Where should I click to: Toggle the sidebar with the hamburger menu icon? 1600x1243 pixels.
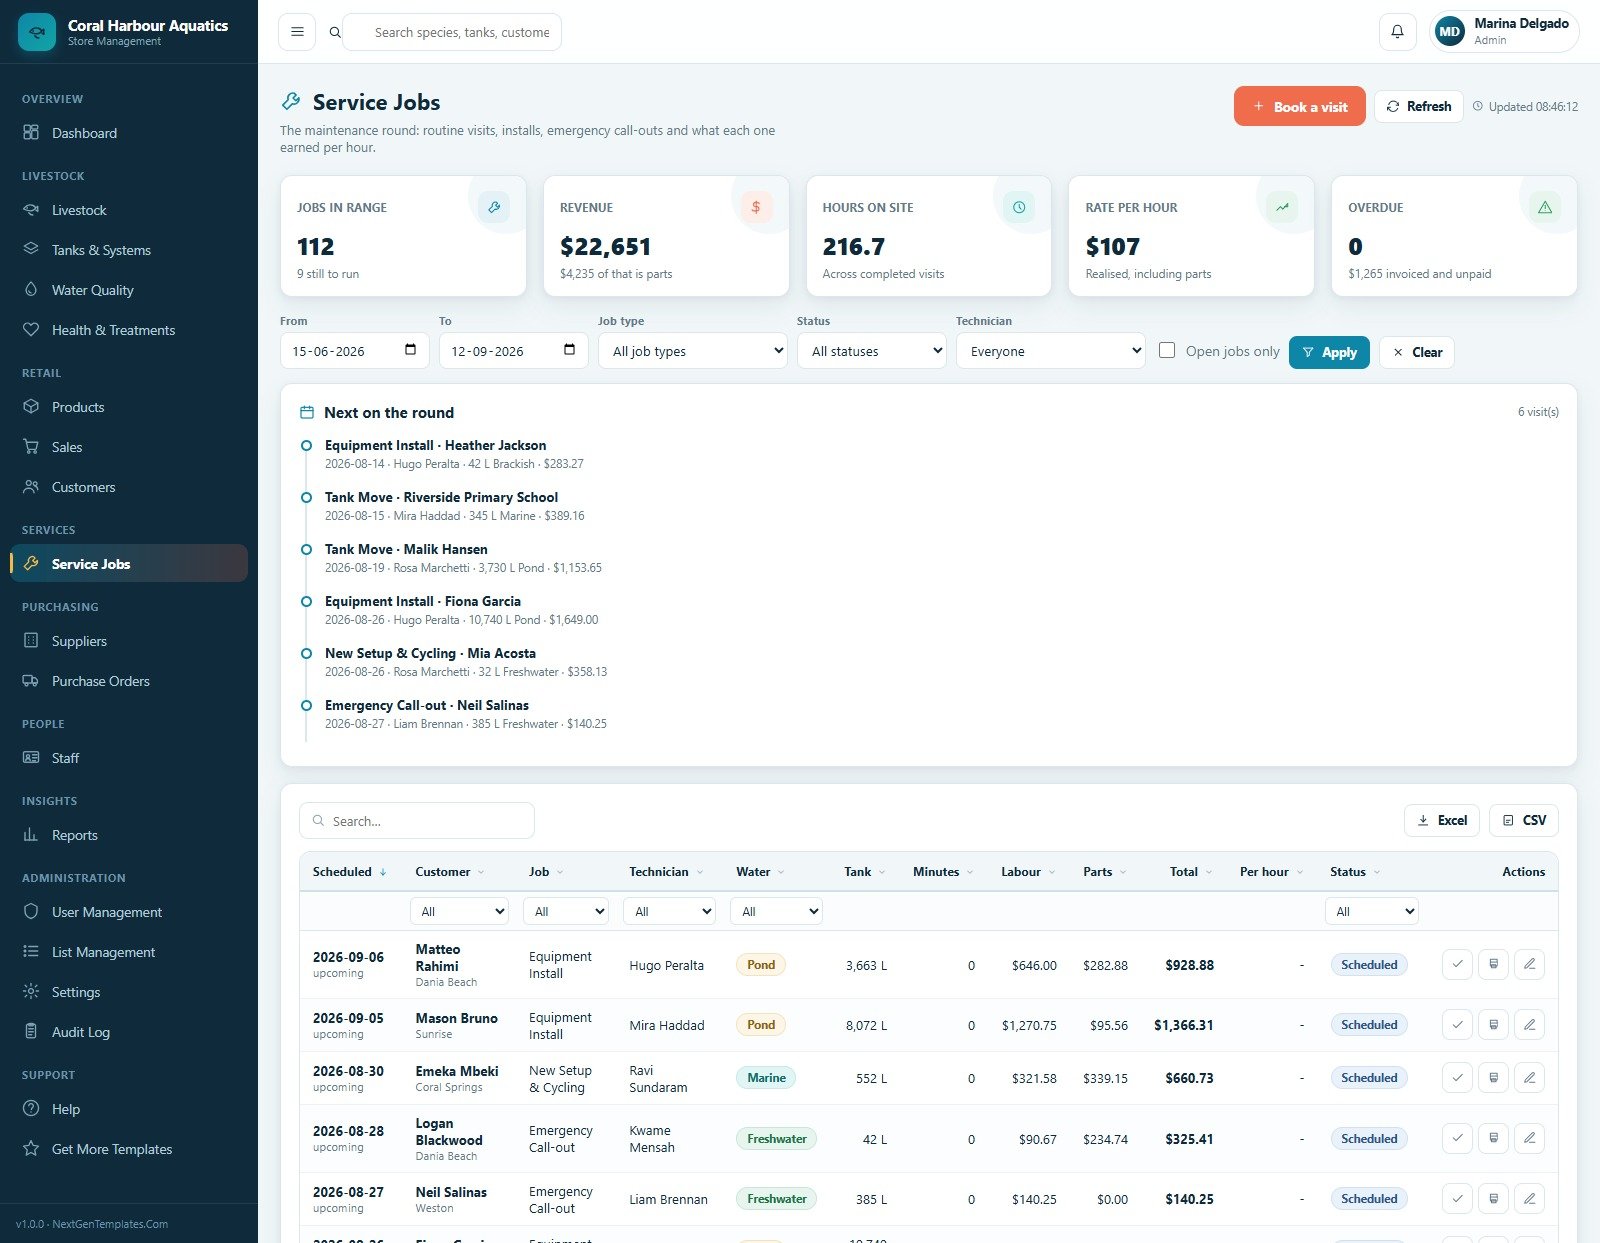click(x=297, y=32)
